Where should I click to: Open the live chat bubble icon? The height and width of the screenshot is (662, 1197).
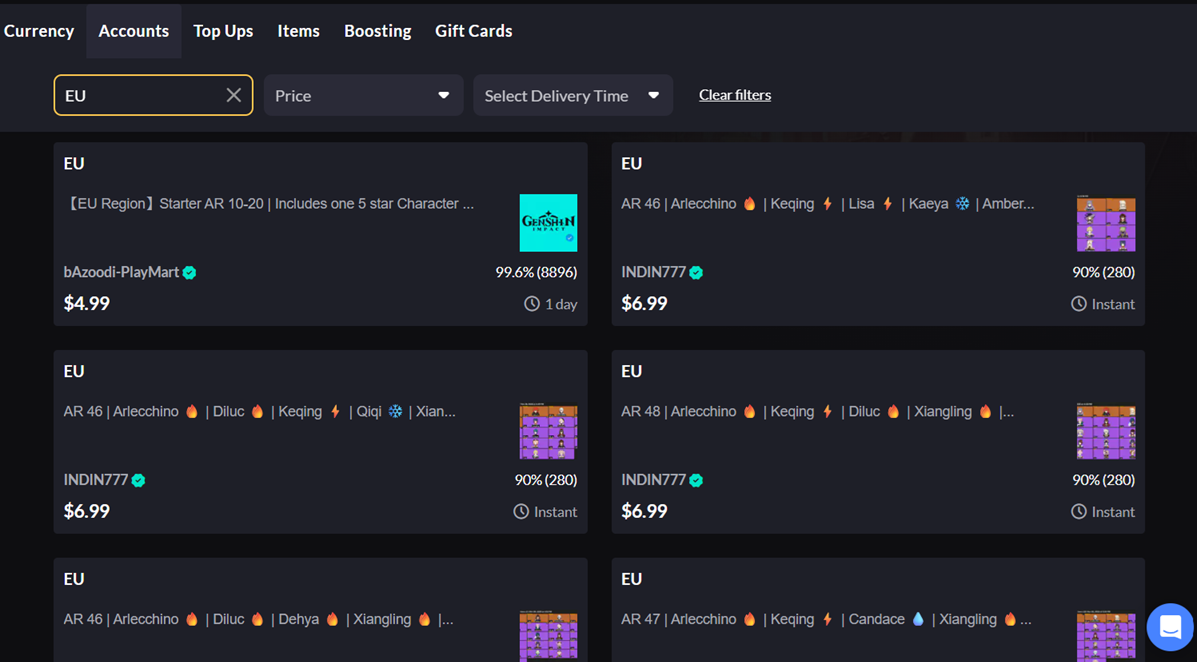[1170, 627]
